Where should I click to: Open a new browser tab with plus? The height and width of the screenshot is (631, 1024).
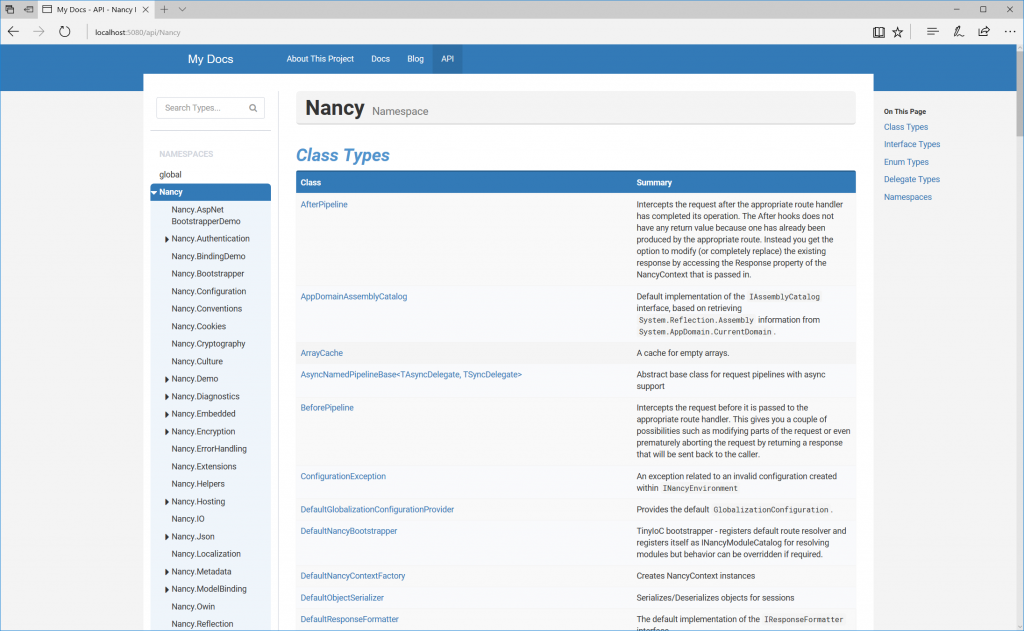(x=164, y=9)
